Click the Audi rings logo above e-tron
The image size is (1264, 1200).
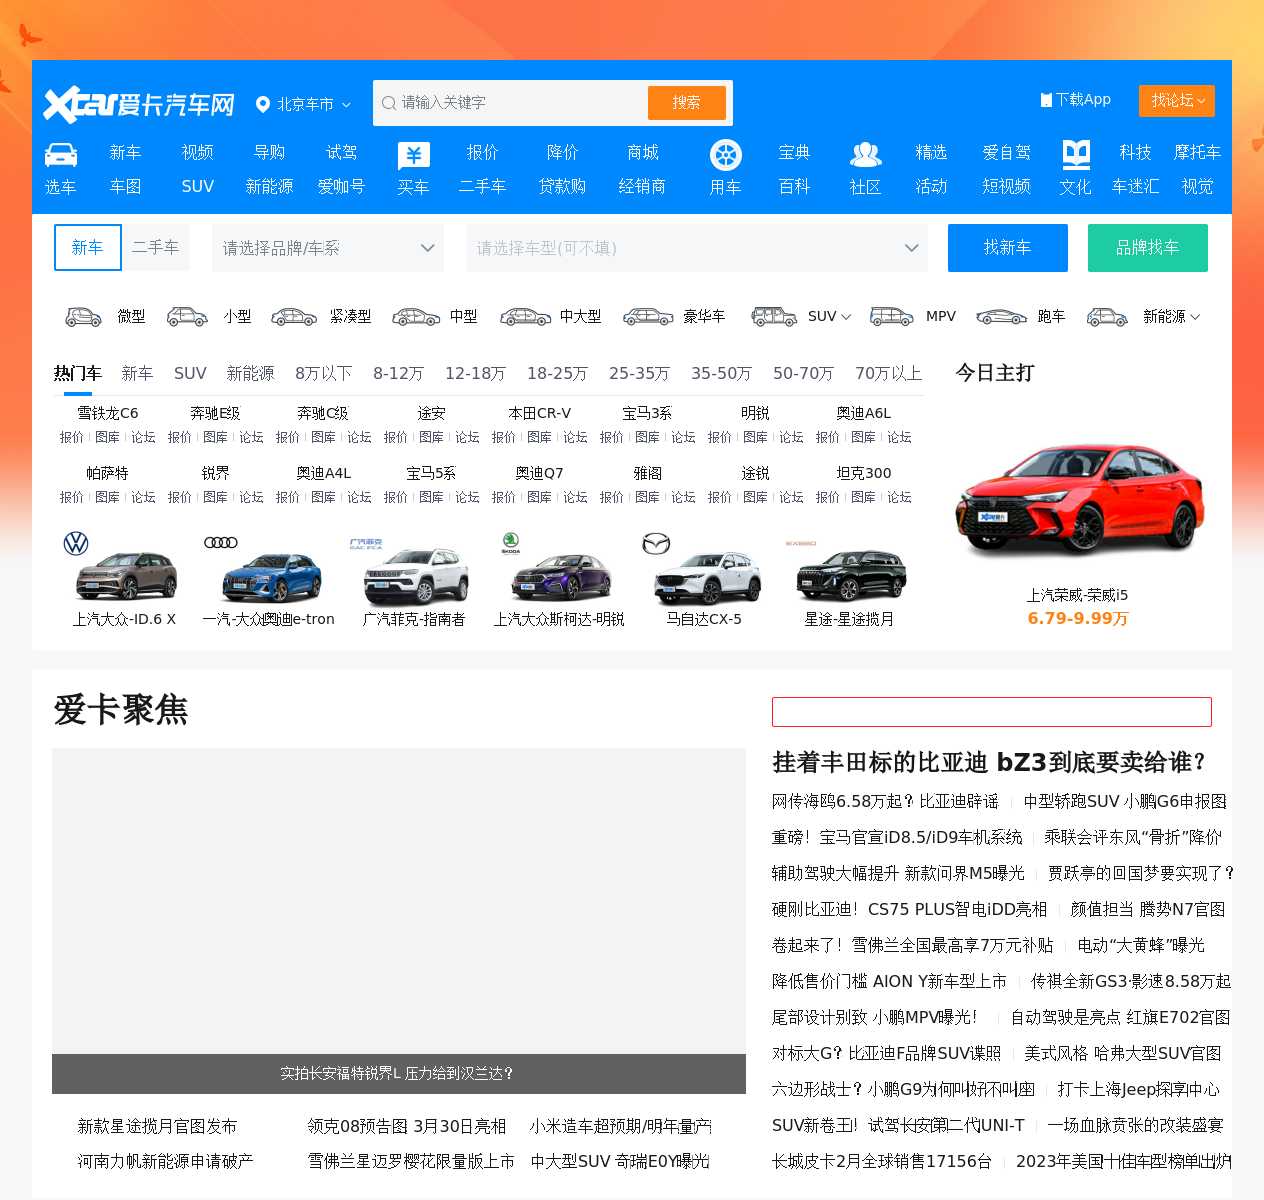point(221,543)
